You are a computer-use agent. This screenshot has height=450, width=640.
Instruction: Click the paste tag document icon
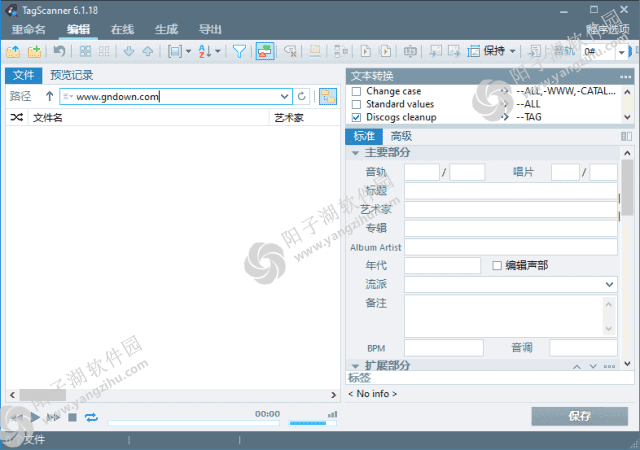point(385,51)
